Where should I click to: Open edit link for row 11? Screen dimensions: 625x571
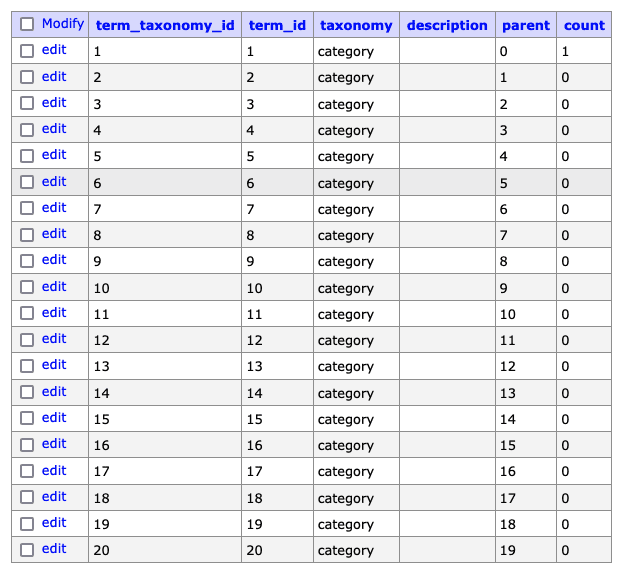pyautogui.click(x=54, y=312)
